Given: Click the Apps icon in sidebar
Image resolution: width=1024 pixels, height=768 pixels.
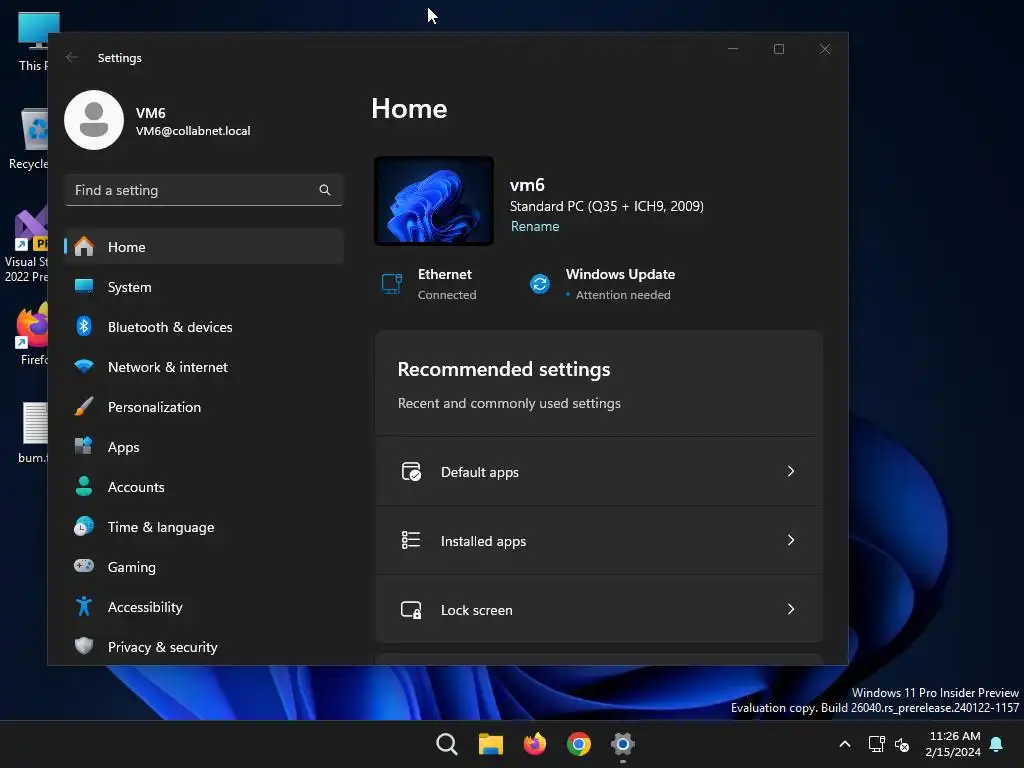Looking at the screenshot, I should [84, 447].
